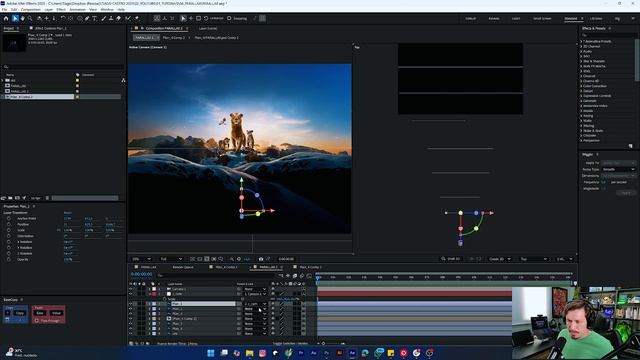This screenshot has width=640, height=360.
Task: Click the graph editor icon in timeline
Action: click(x=309, y=276)
